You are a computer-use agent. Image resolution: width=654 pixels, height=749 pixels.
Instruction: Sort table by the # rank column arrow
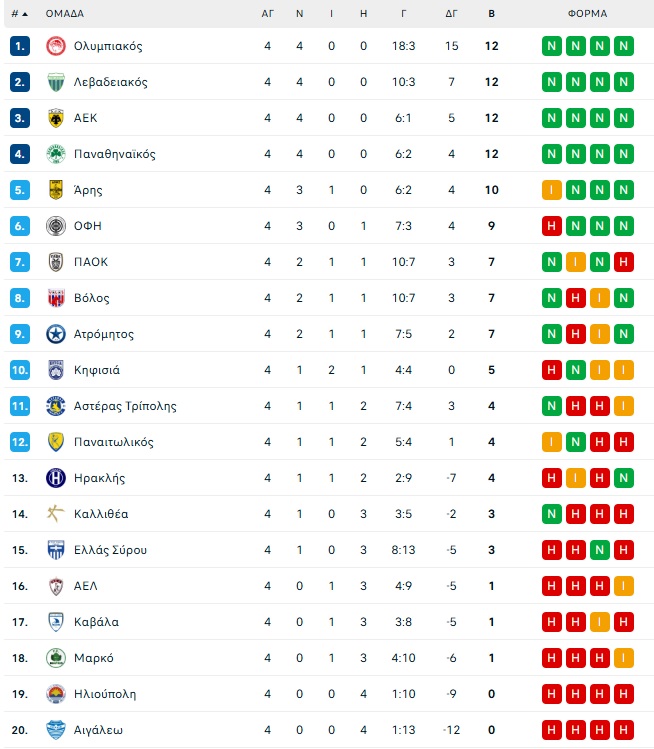20,14
